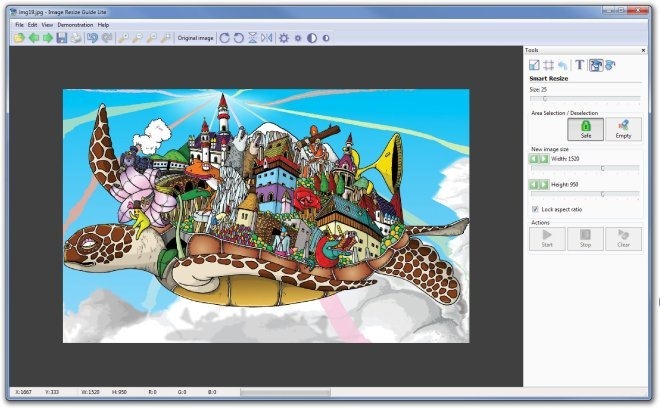This screenshot has height=409, width=660.
Task: Select the highlighted Smart Resize tool icon
Action: tap(596, 65)
